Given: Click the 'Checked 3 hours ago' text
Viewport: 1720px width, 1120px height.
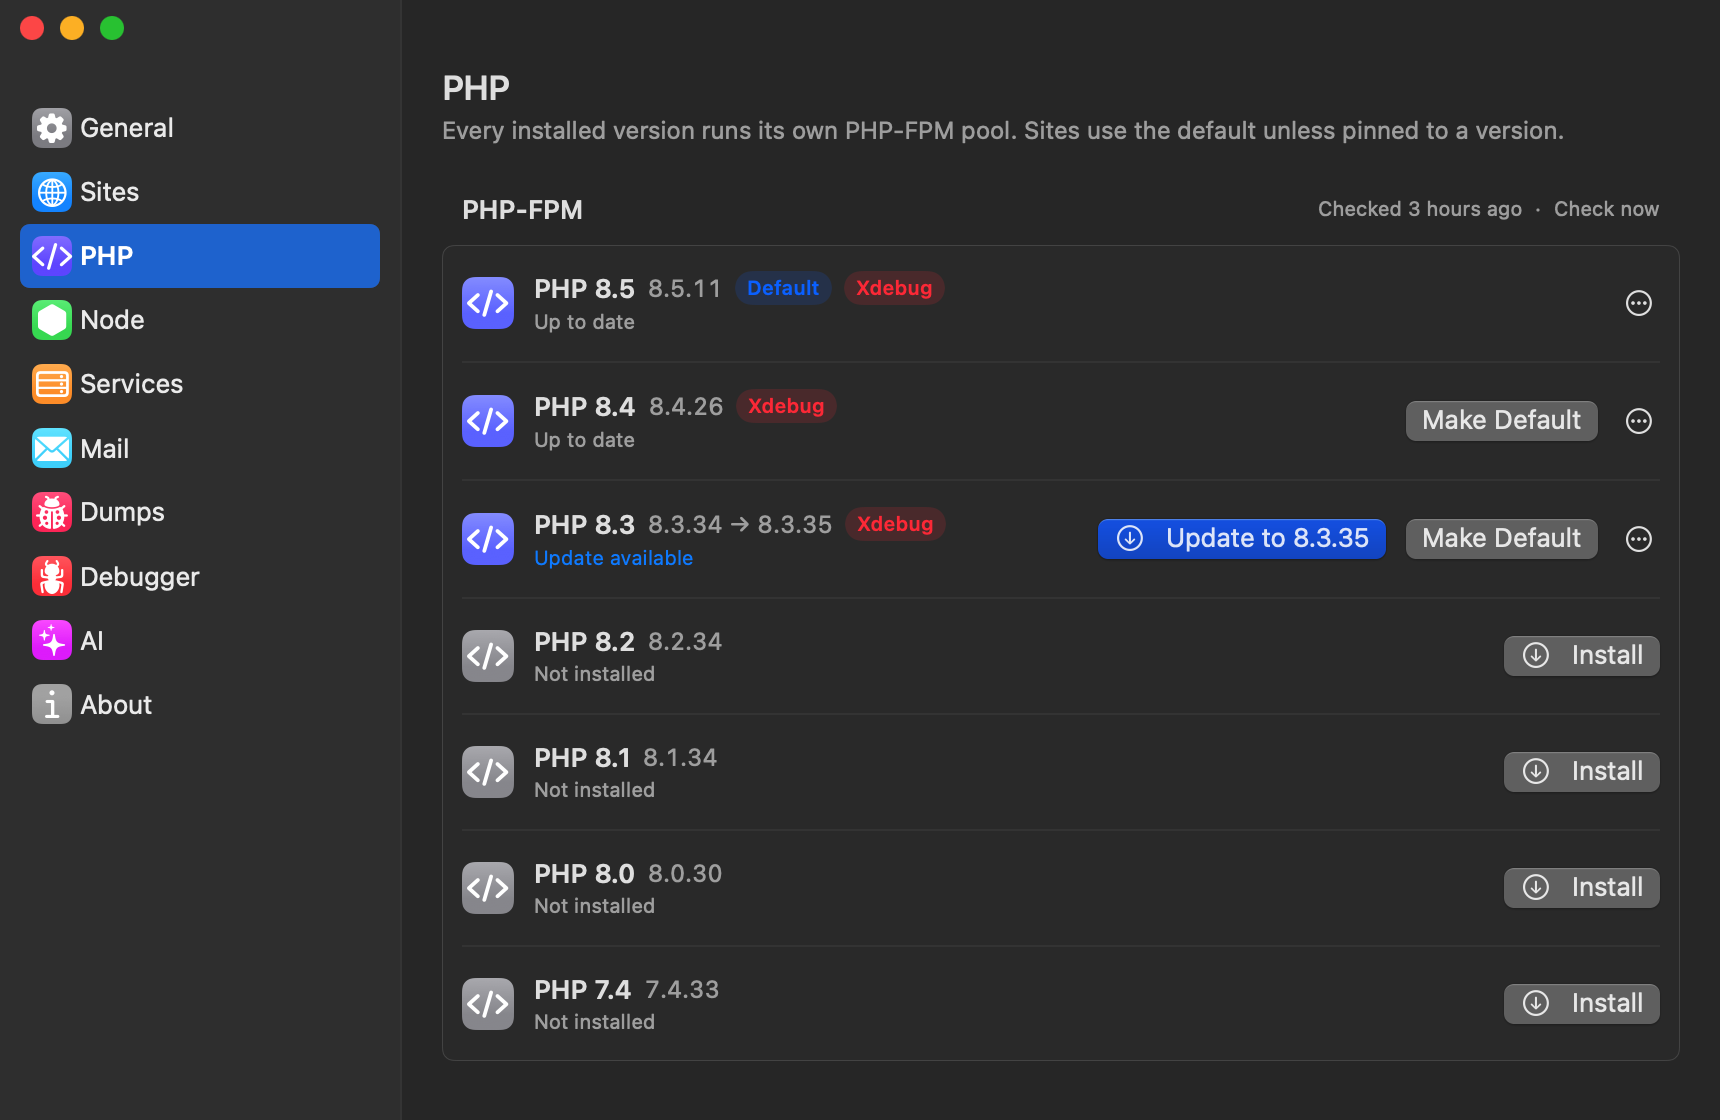Looking at the screenshot, I should tap(1420, 209).
